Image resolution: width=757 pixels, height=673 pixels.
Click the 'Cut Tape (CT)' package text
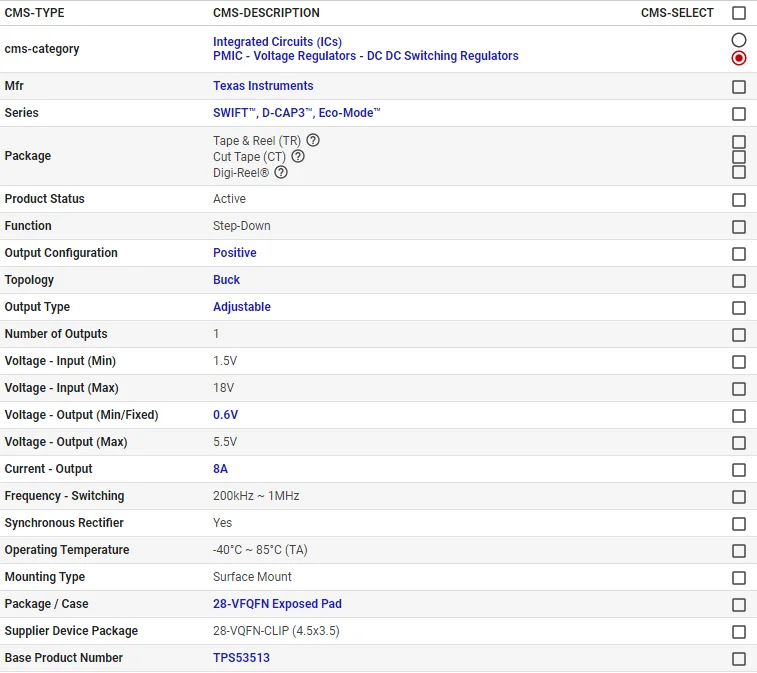pyautogui.click(x=250, y=157)
